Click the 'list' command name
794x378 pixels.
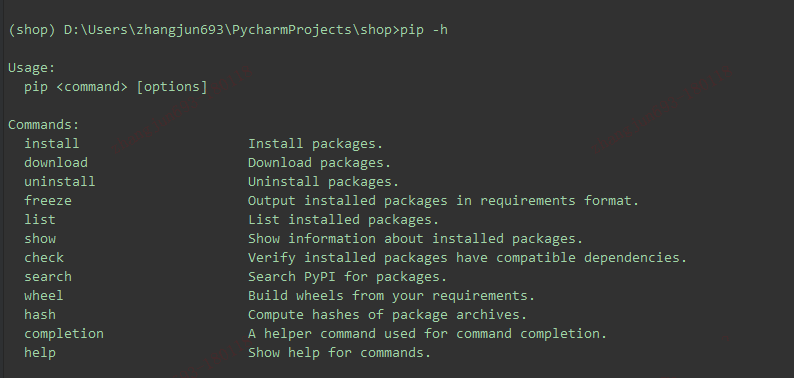[x=39, y=219]
